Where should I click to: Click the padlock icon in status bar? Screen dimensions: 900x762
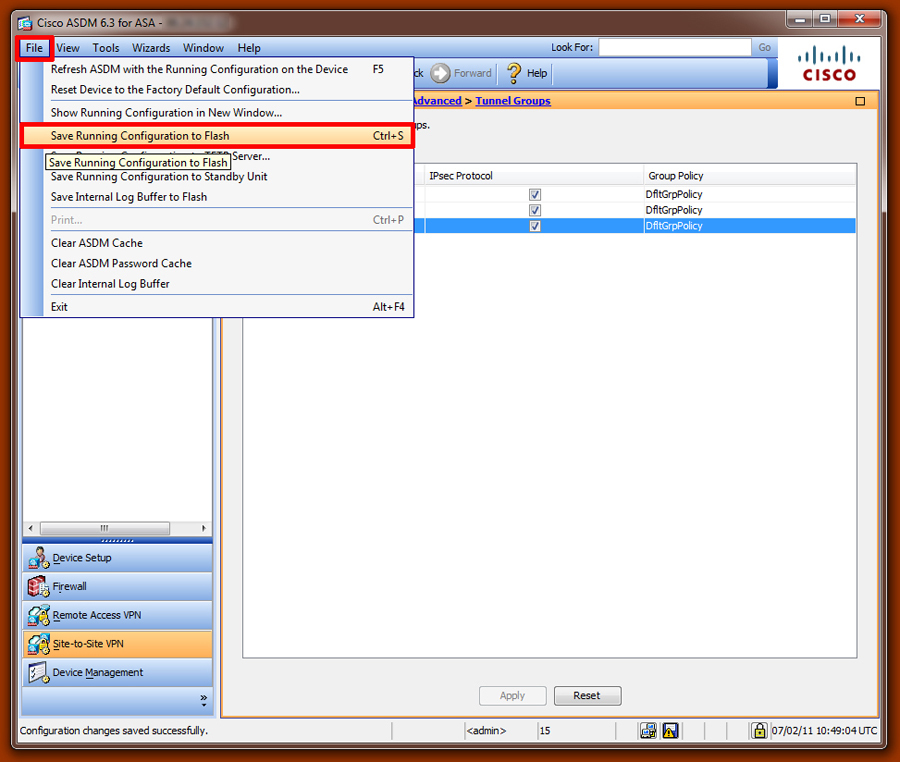[x=759, y=730]
